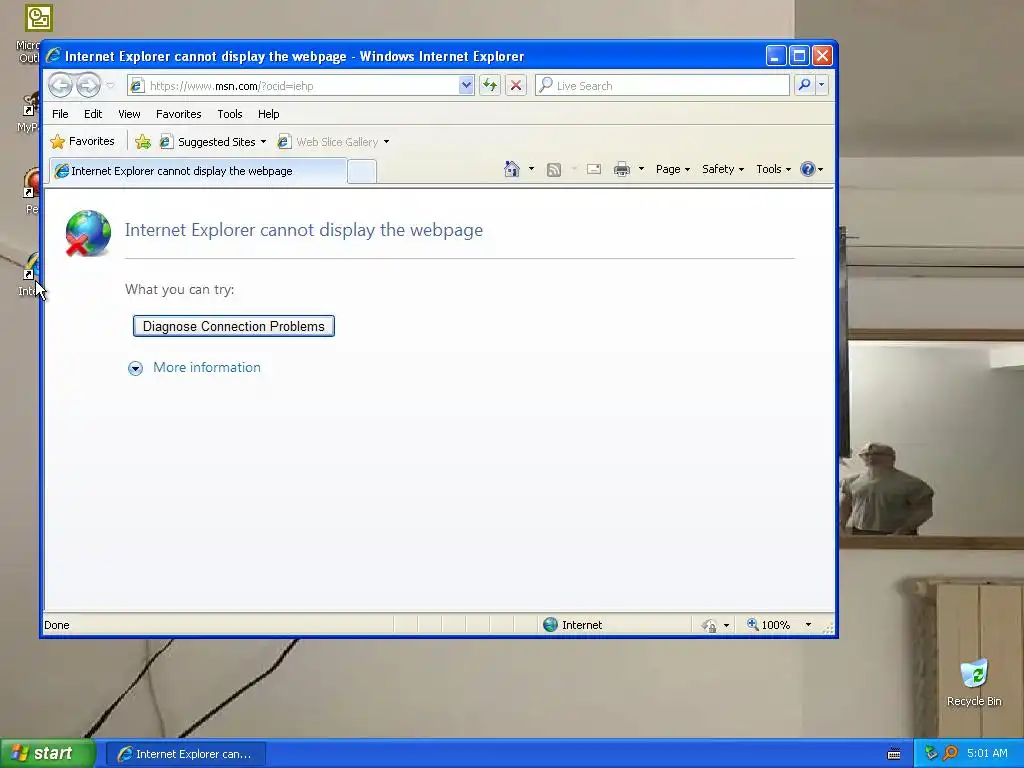
Task: Click the status bar resize grip
Action: coord(829,628)
